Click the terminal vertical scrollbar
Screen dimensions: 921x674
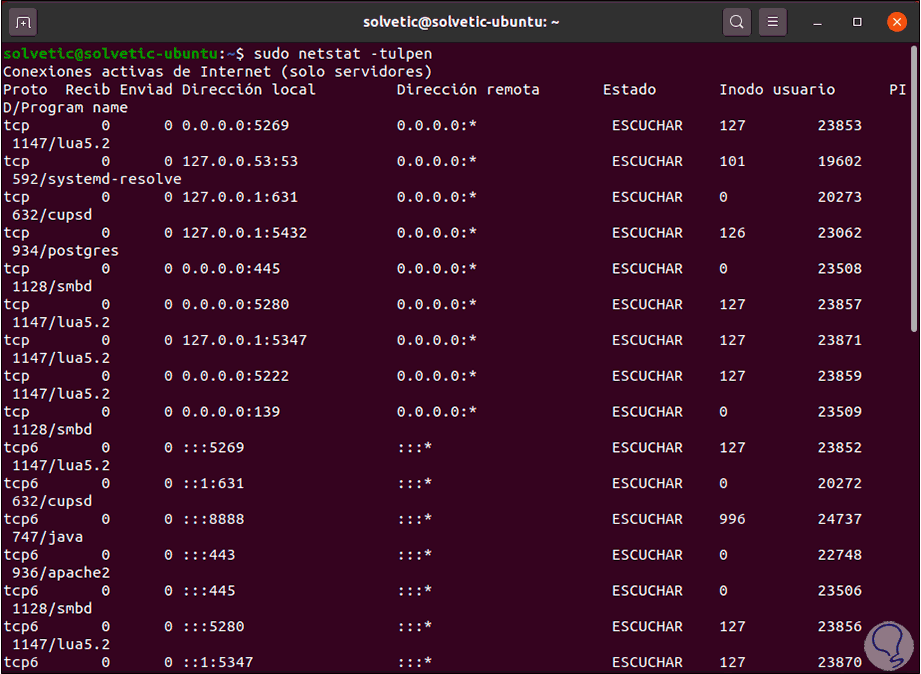[x=914, y=188]
